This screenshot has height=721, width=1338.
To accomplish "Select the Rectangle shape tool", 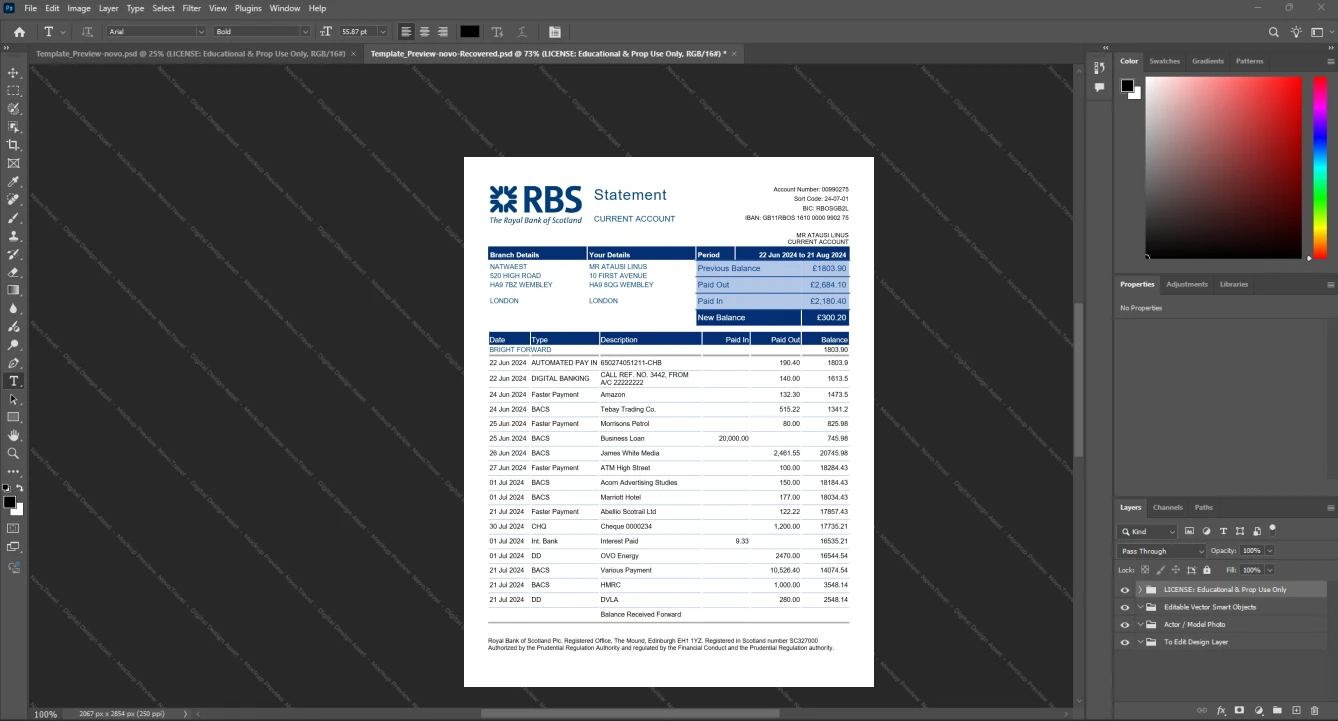I will pos(13,417).
